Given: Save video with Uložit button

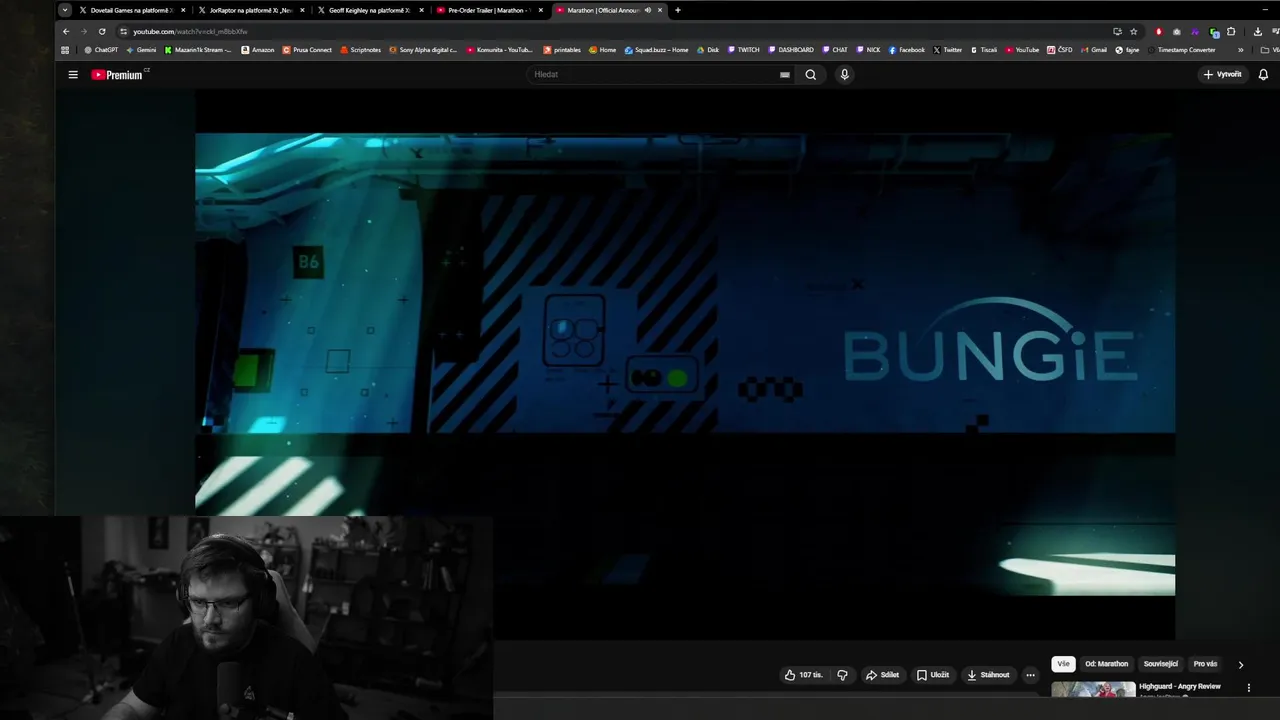Looking at the screenshot, I should (932, 675).
